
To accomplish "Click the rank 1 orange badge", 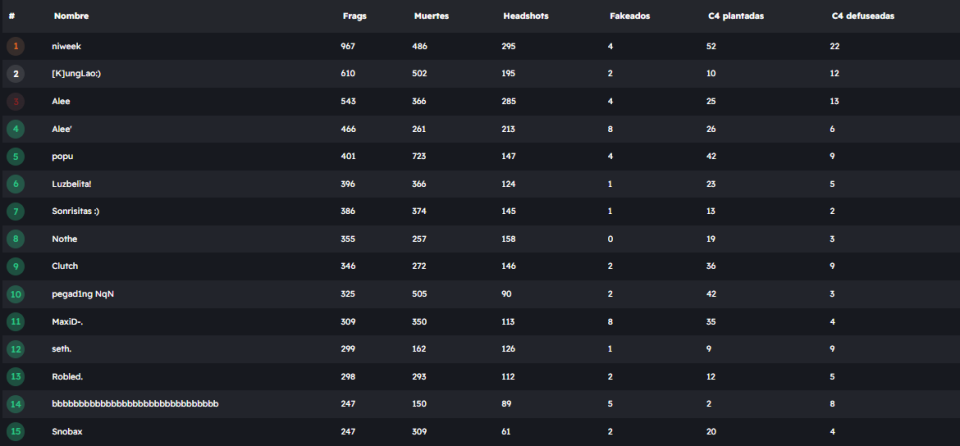I will pos(16,46).
